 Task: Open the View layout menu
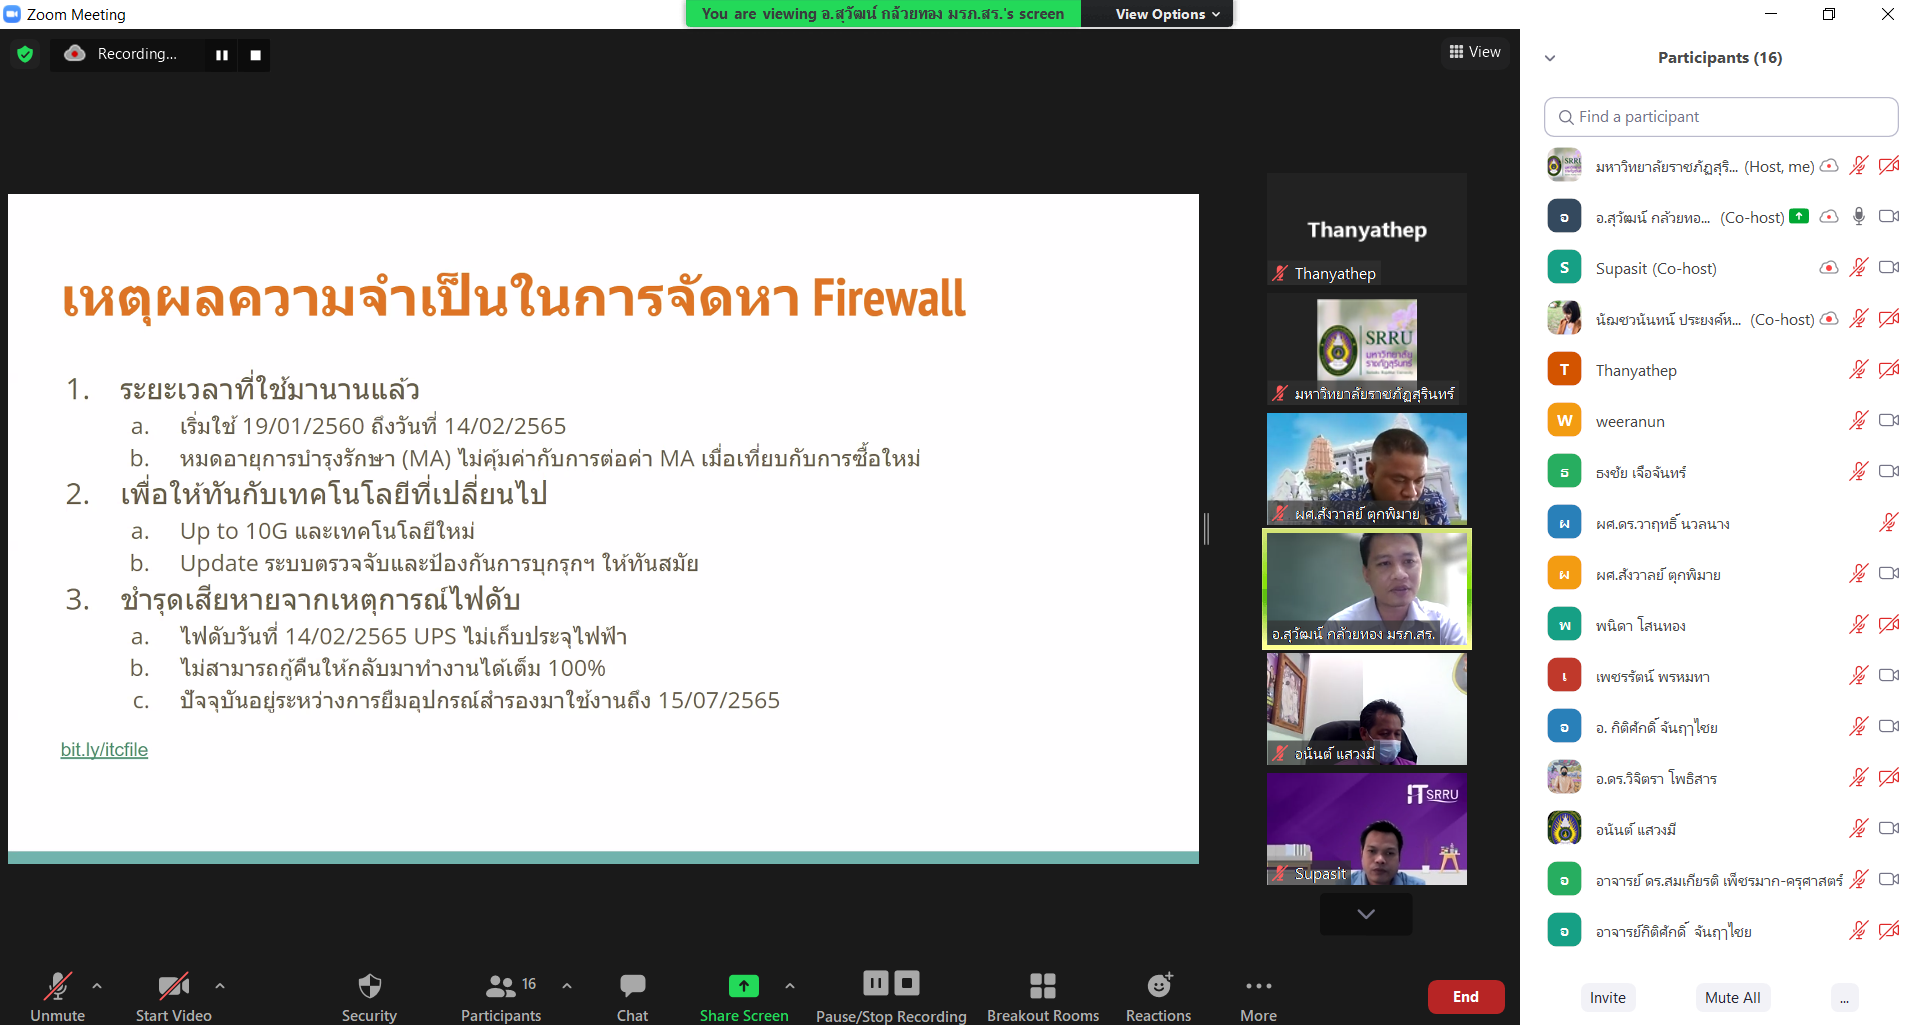click(1475, 52)
